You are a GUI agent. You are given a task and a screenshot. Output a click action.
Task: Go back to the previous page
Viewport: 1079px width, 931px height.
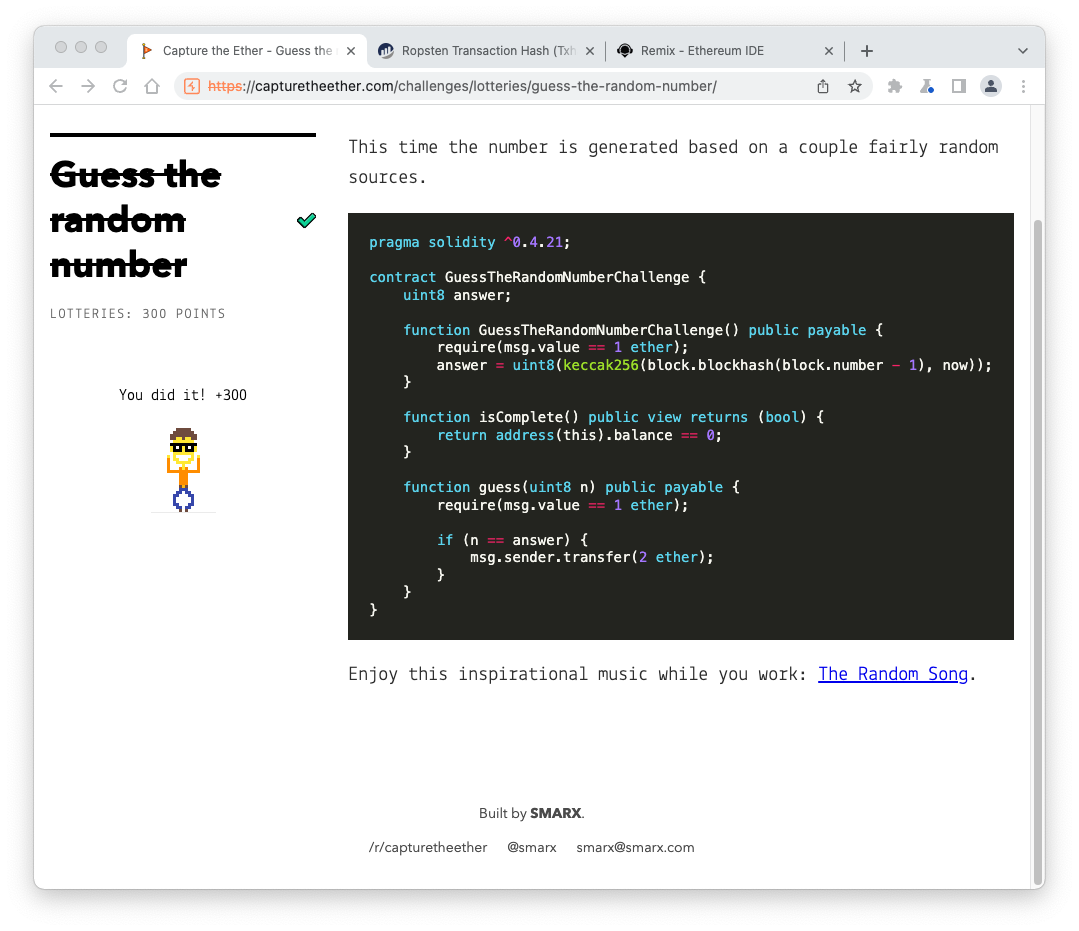point(56,86)
